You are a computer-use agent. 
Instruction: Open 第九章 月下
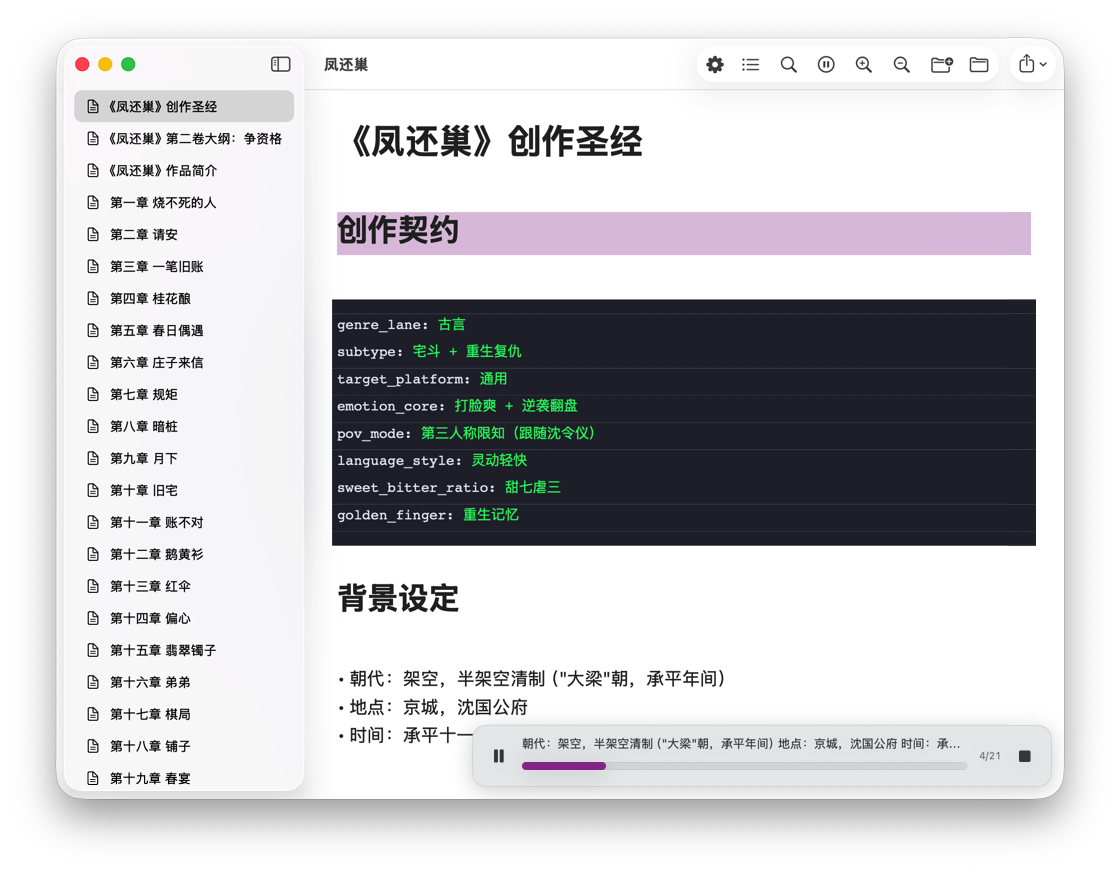[184, 459]
